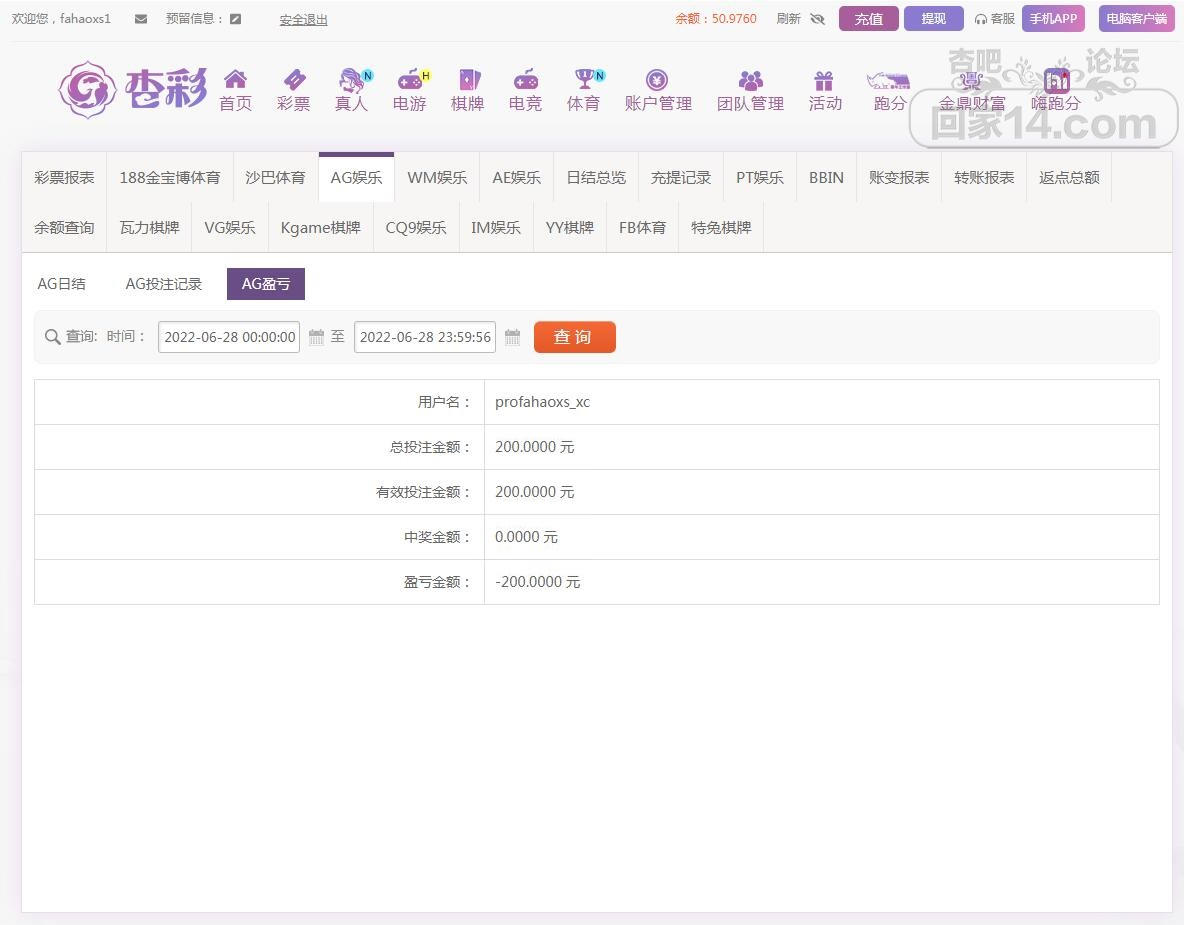Edit reserved info pencil icon

235,19
